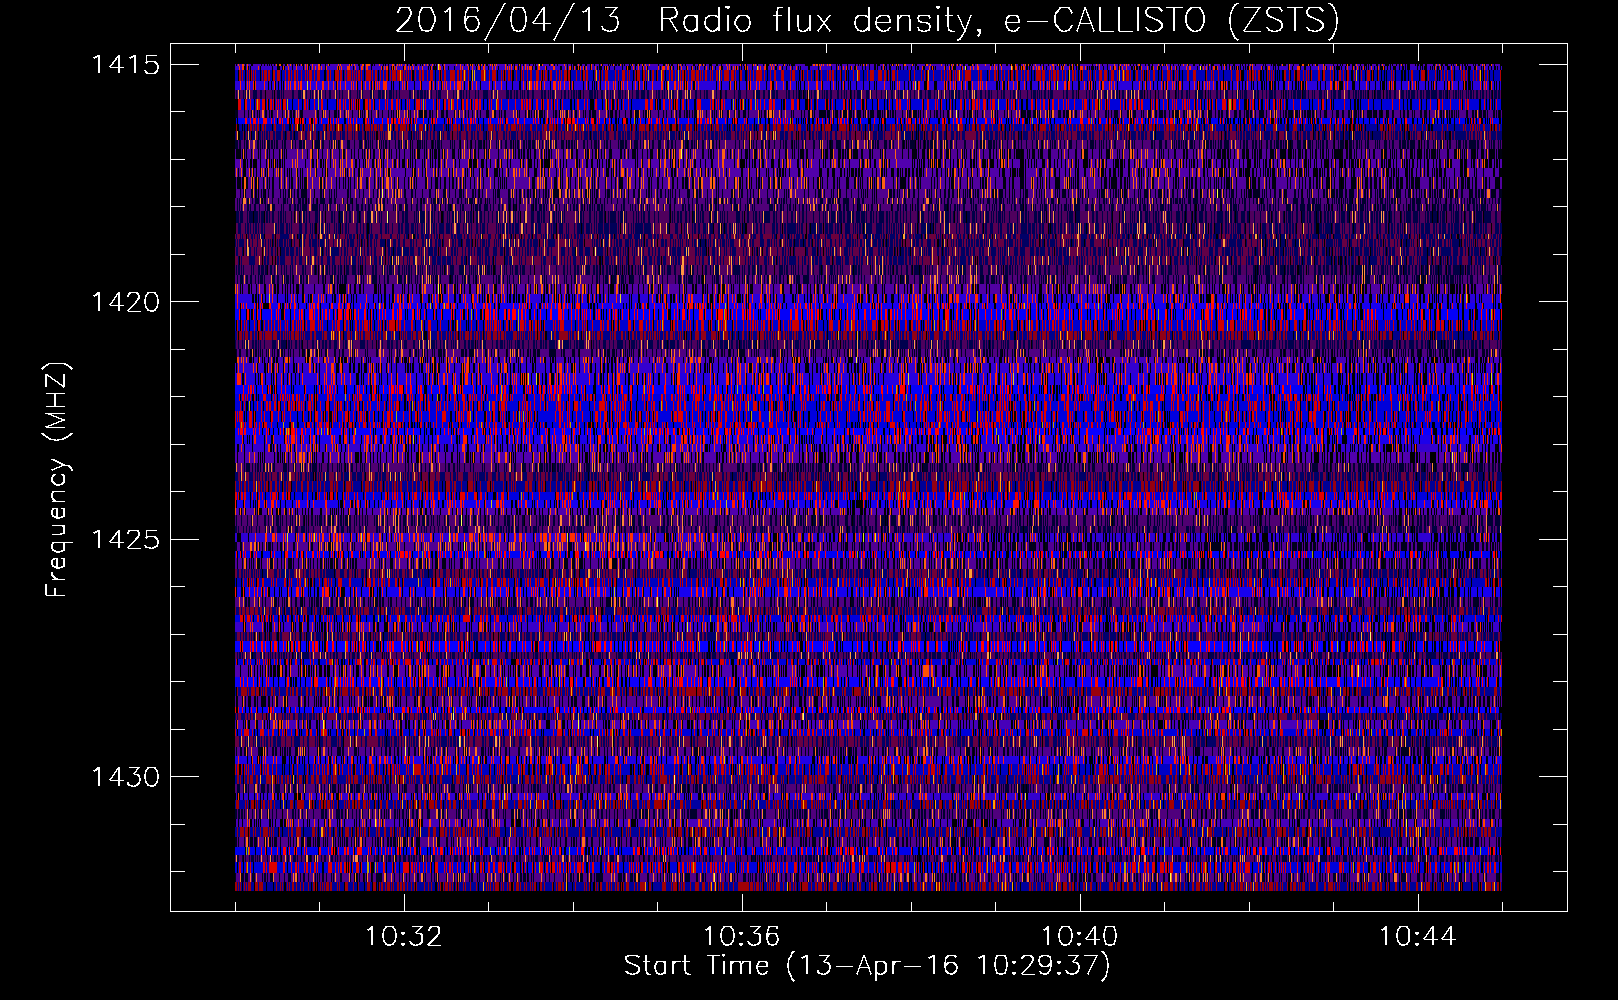Select the 1415 frequency tick label
Image resolution: width=1618 pixels, height=1000 pixels.
pos(126,65)
